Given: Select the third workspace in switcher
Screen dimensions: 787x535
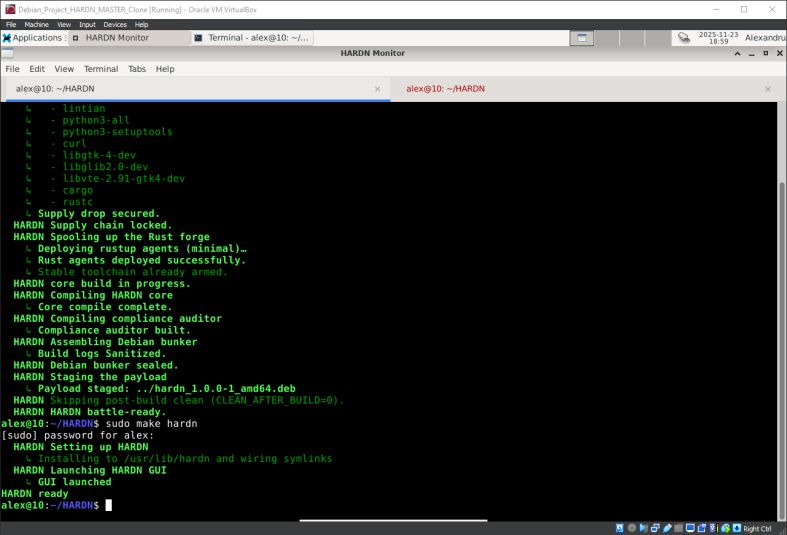Looking at the screenshot, I should point(631,38).
